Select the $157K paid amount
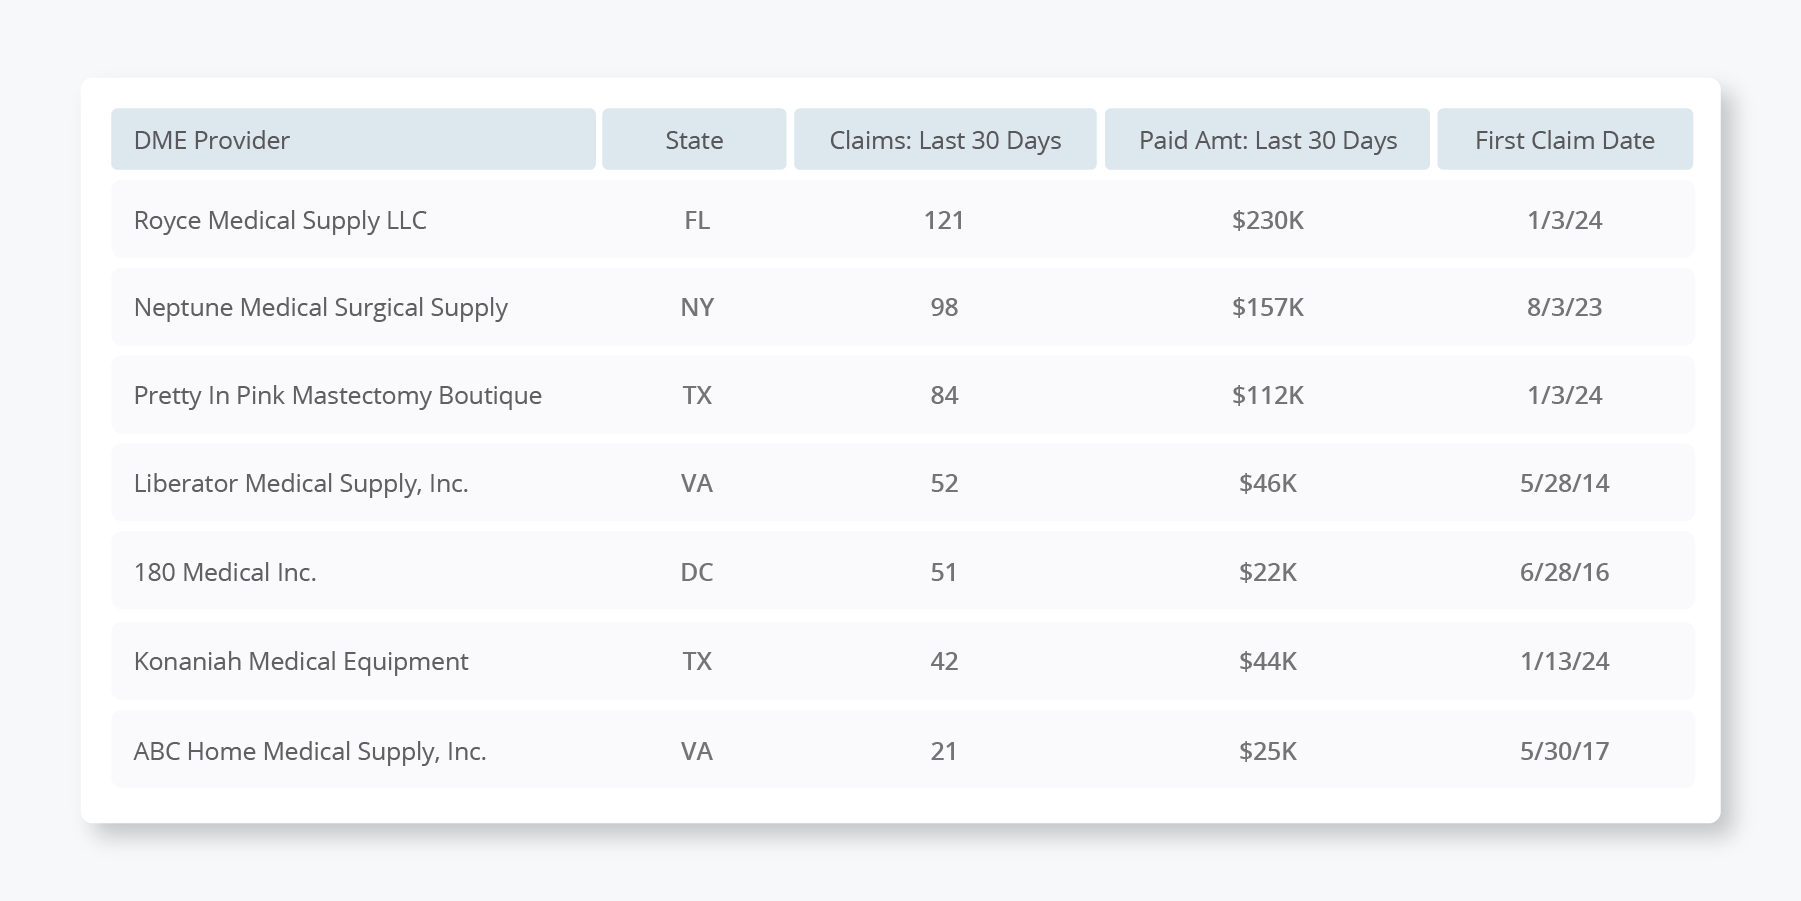This screenshot has height=901, width=1801. 1268,307
